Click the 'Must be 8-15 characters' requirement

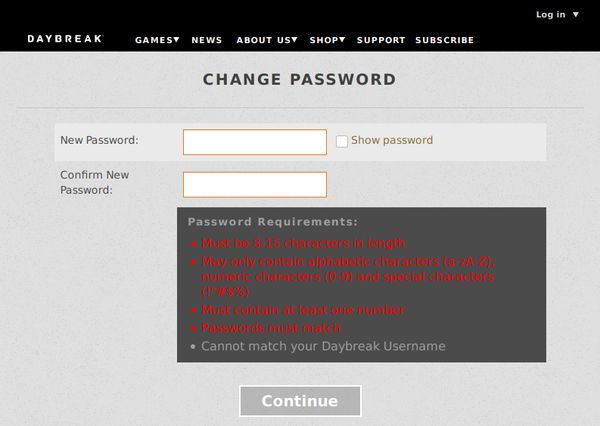302,243
